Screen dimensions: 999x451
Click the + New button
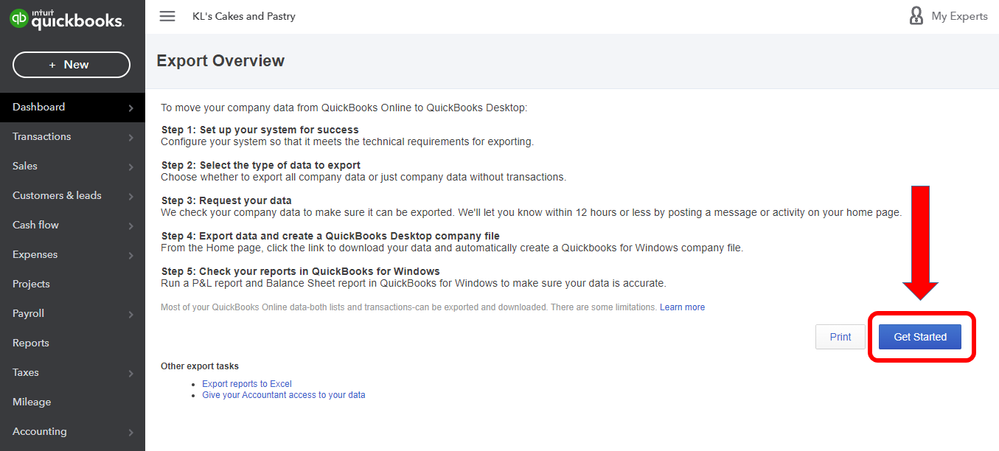click(x=71, y=64)
